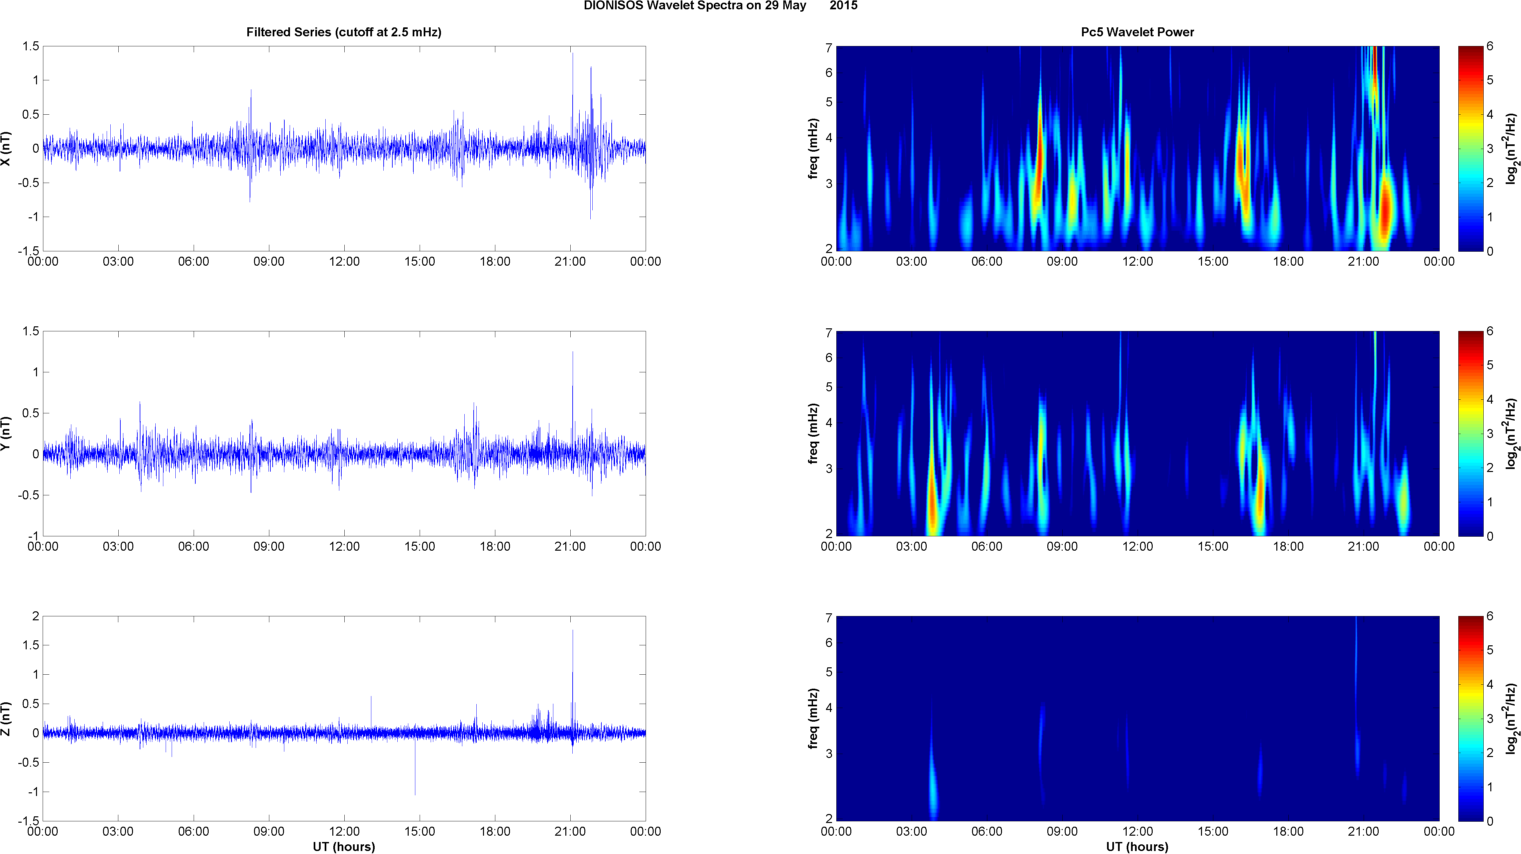The image size is (1521, 854).
Task: Click the '12:00' tick label under the X series plot
Action: pos(344,262)
